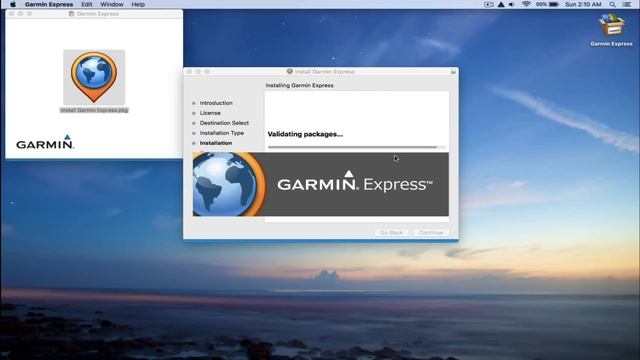Click the Wi-Fi status icon
This screenshot has height=360, width=640.
click(x=526, y=4)
